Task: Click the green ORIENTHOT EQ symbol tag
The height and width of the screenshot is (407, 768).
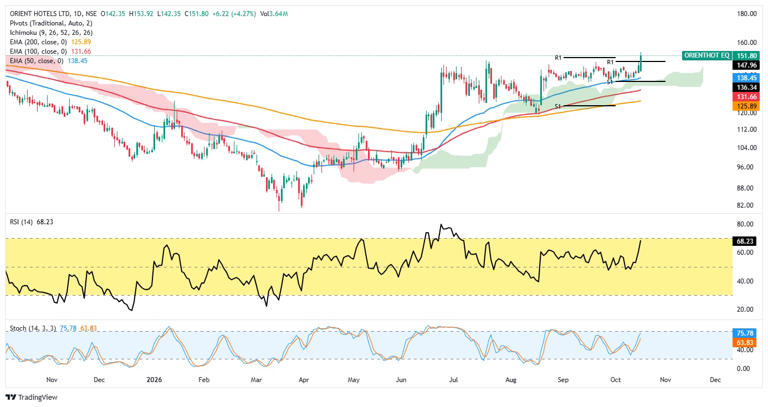Action: pyautogui.click(x=706, y=56)
